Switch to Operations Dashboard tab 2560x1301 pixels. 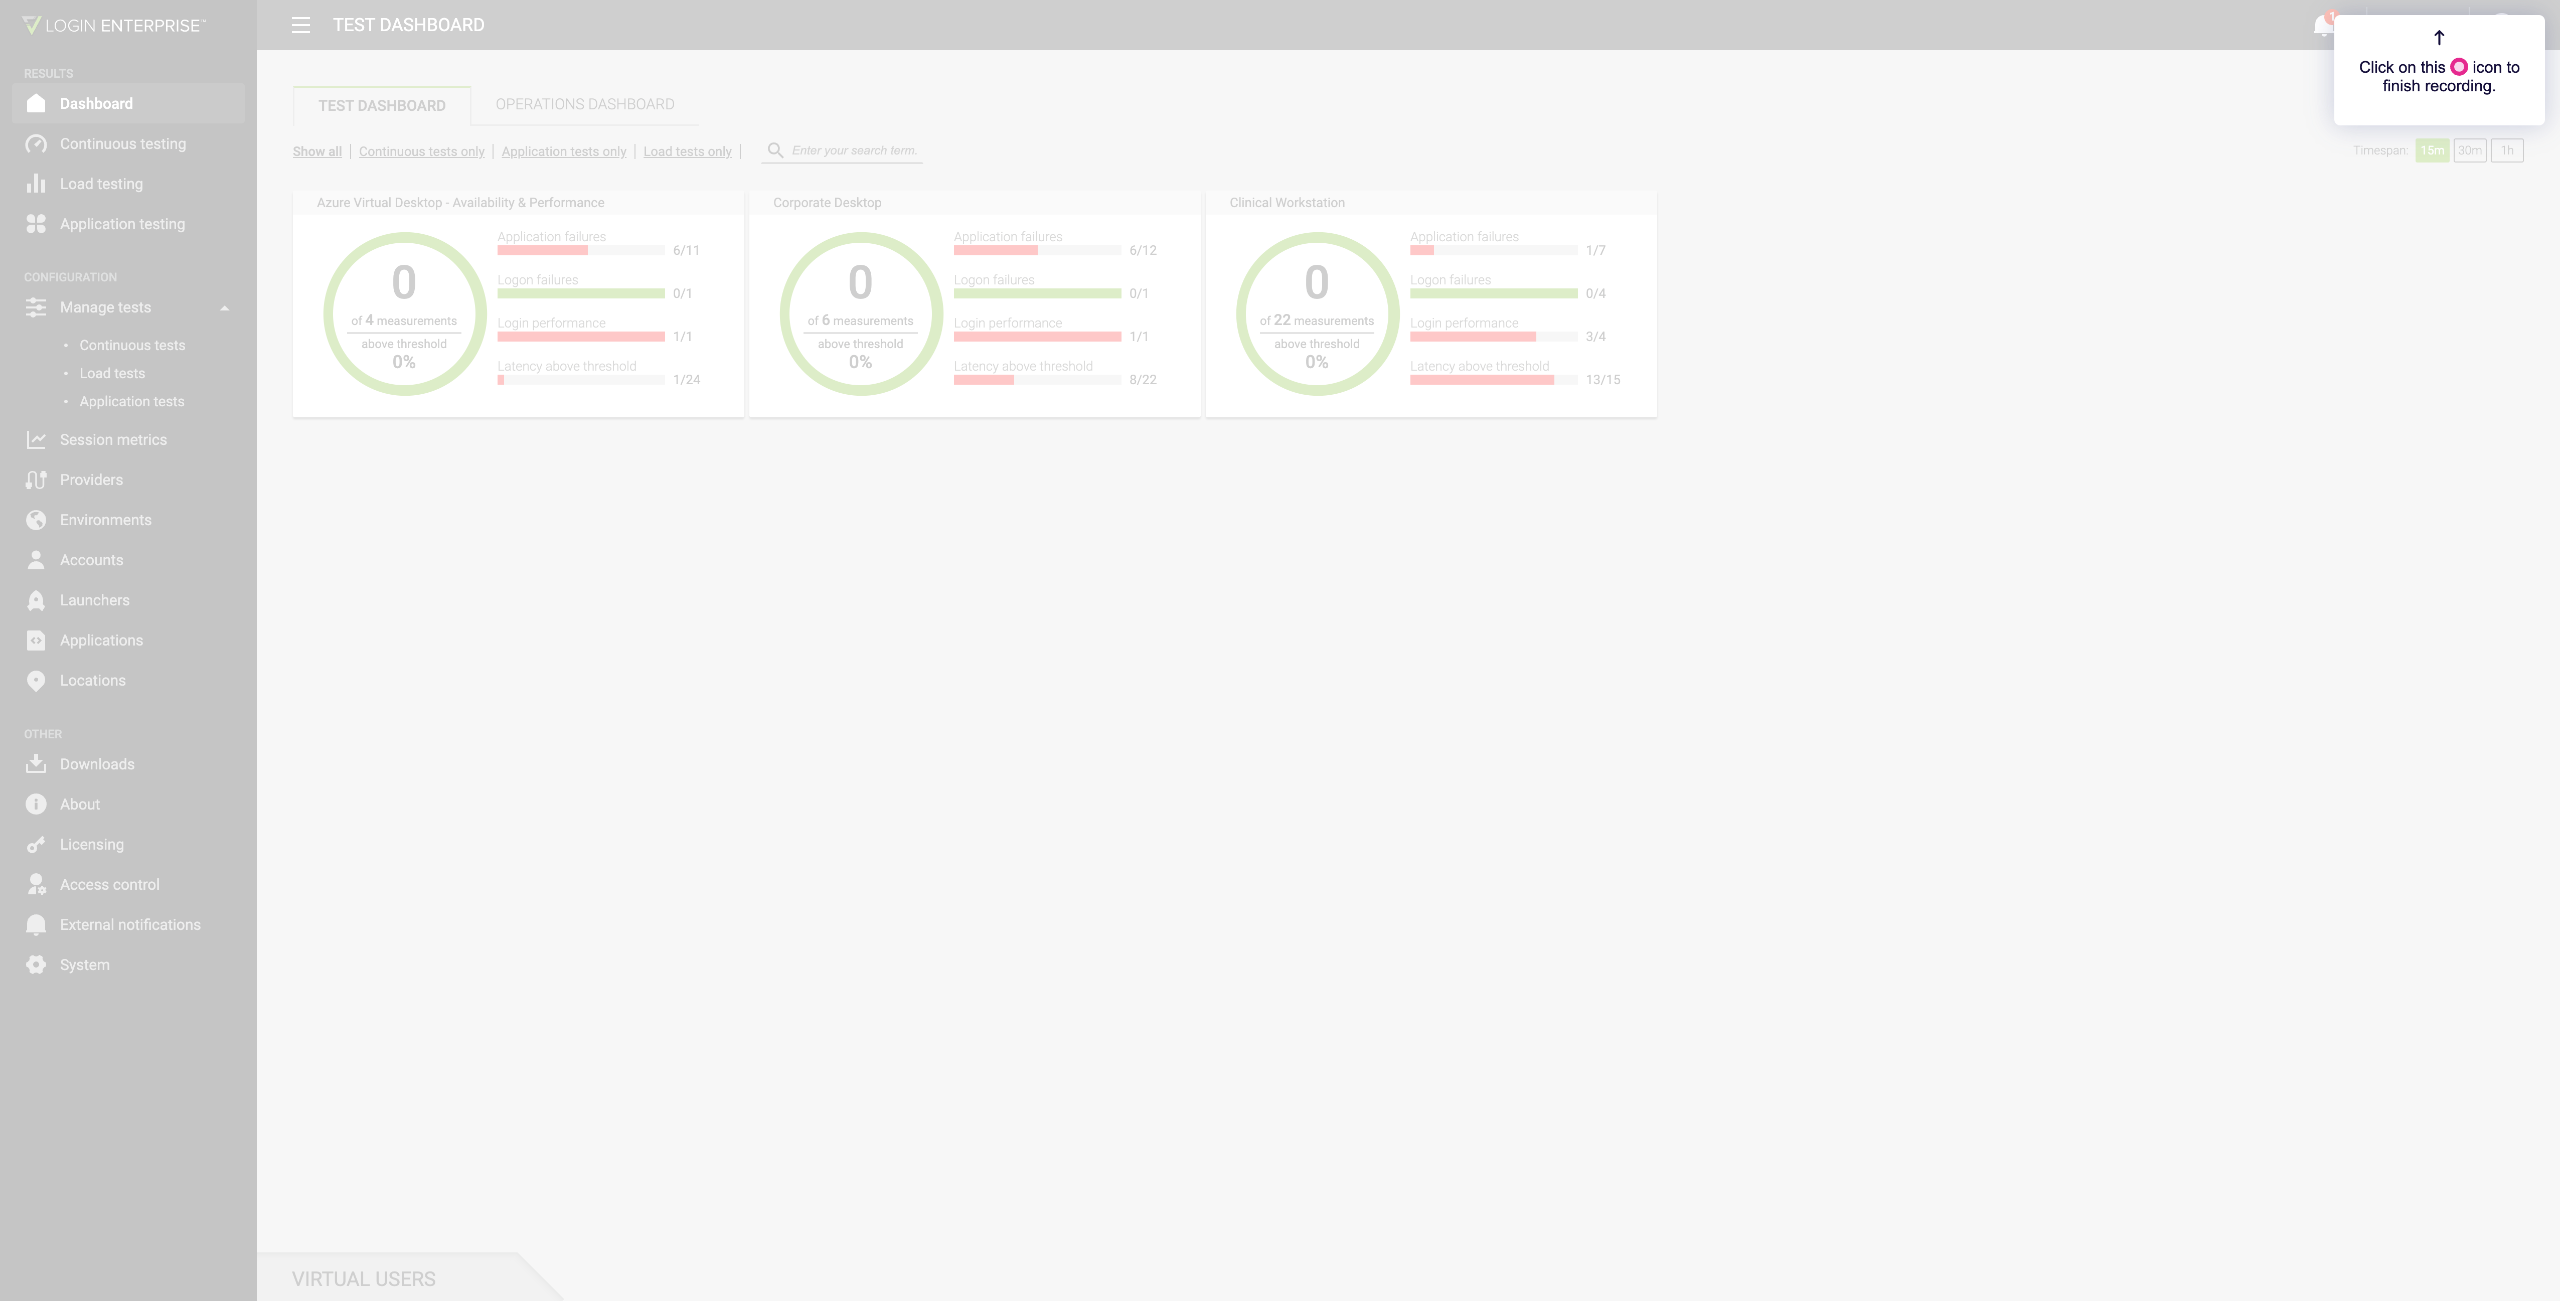(x=585, y=105)
